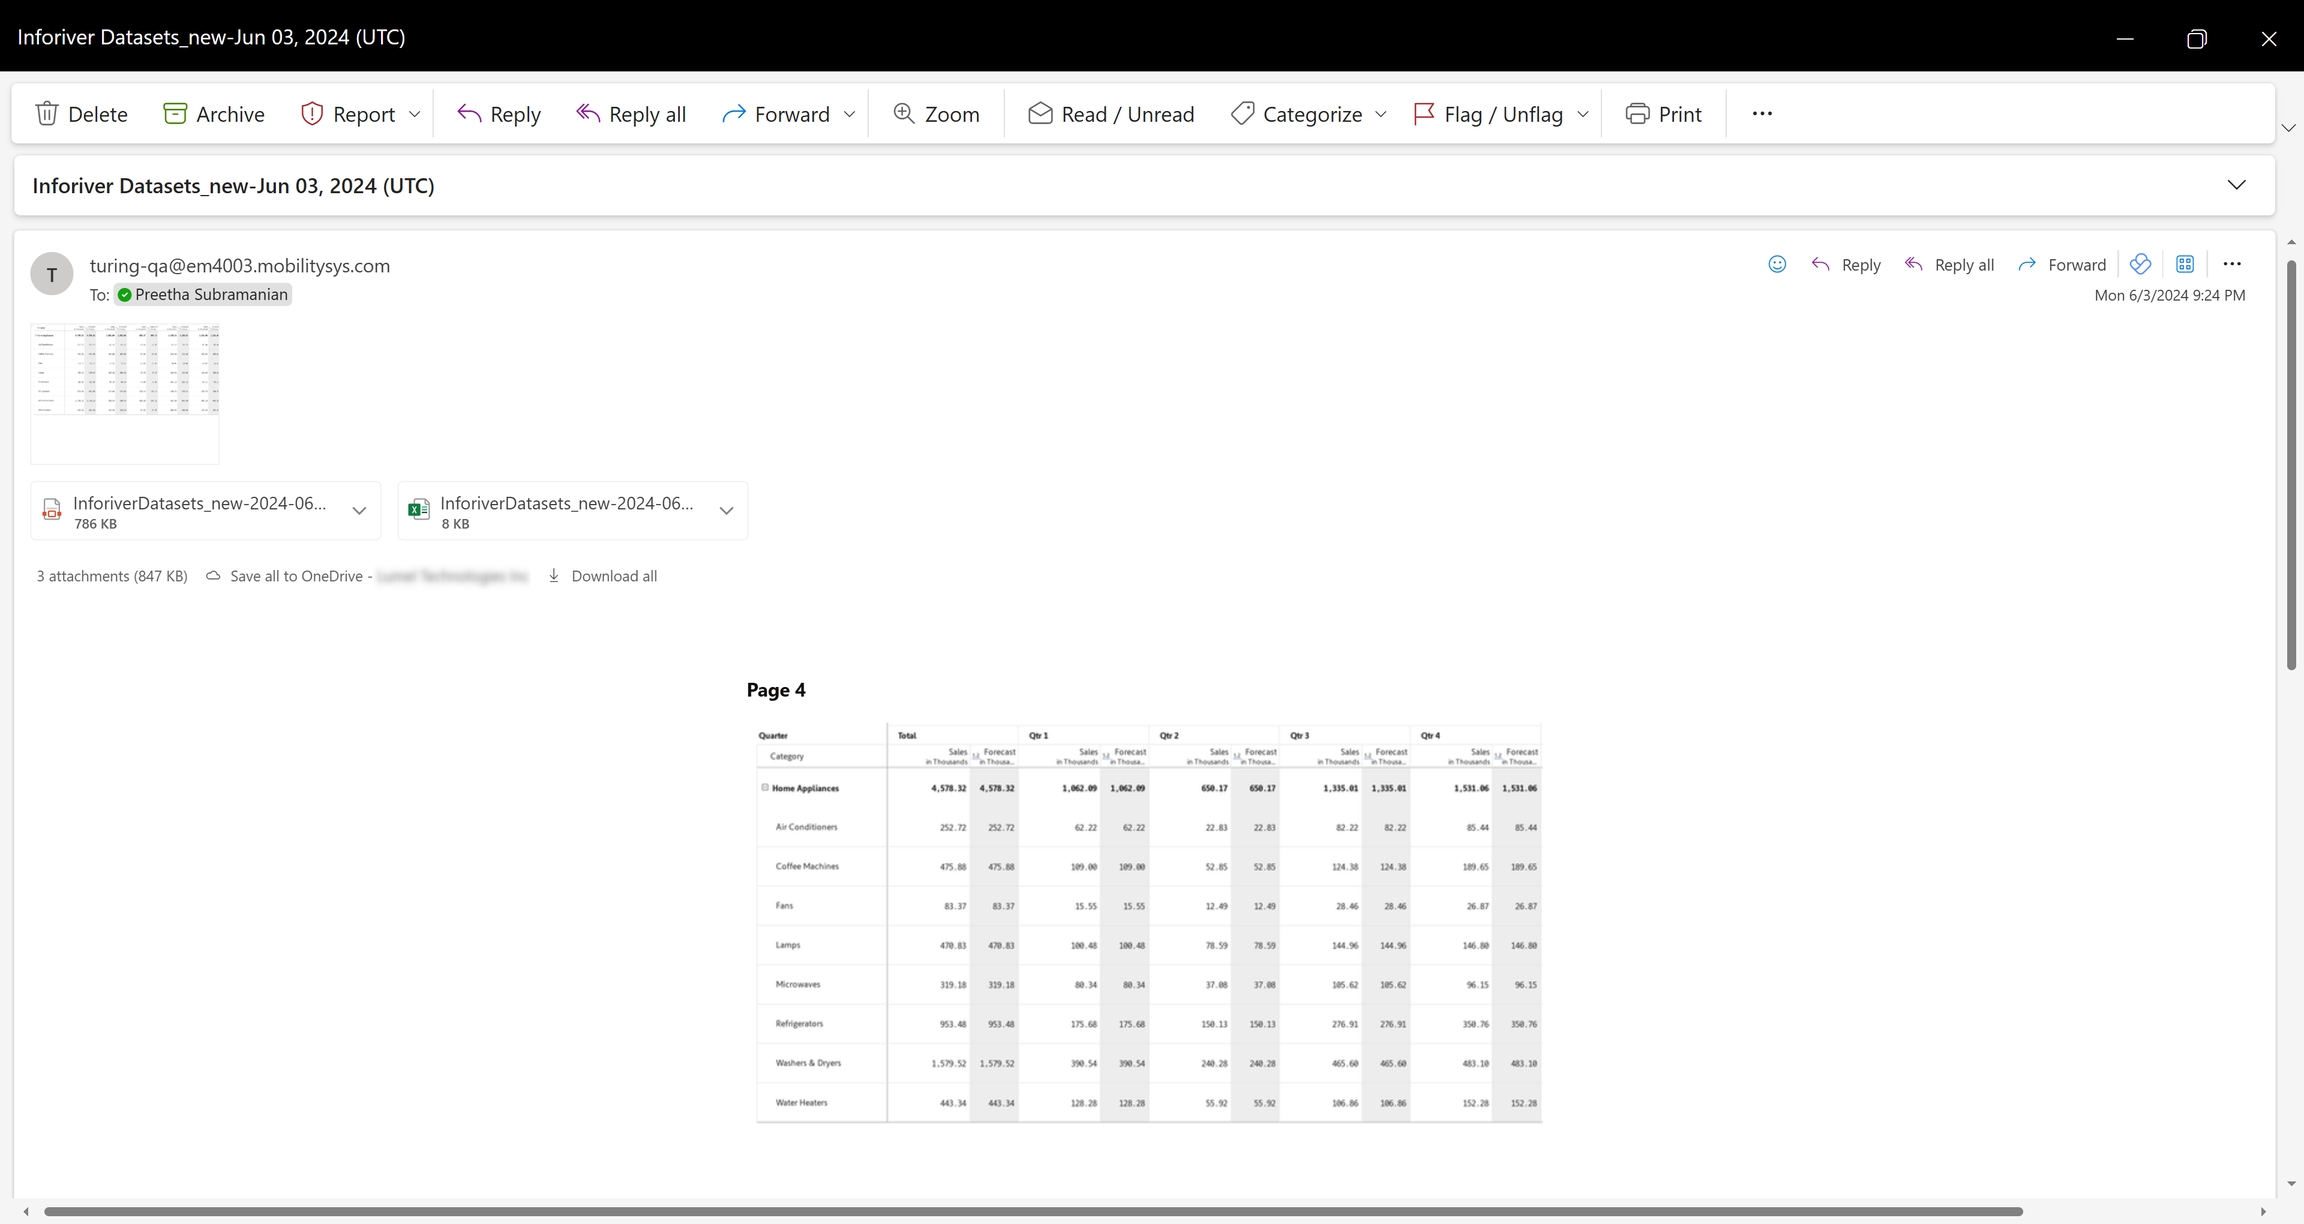Expand the subject header chevron
Viewport: 2304px width, 1224px height.
pos(2237,185)
